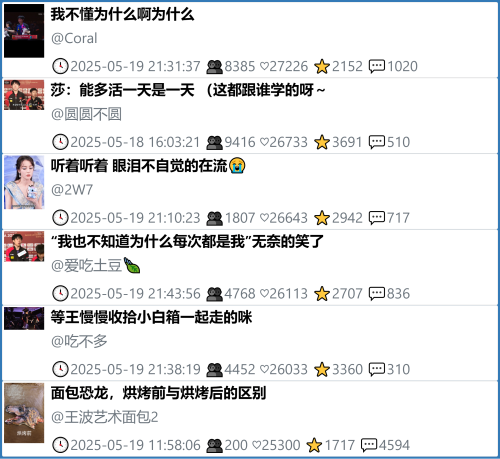Viewport: 500px width, 459px height.
Task: Open the post 面包恐龙，烘烤前与烘烤后的区别
Action: 158,393
